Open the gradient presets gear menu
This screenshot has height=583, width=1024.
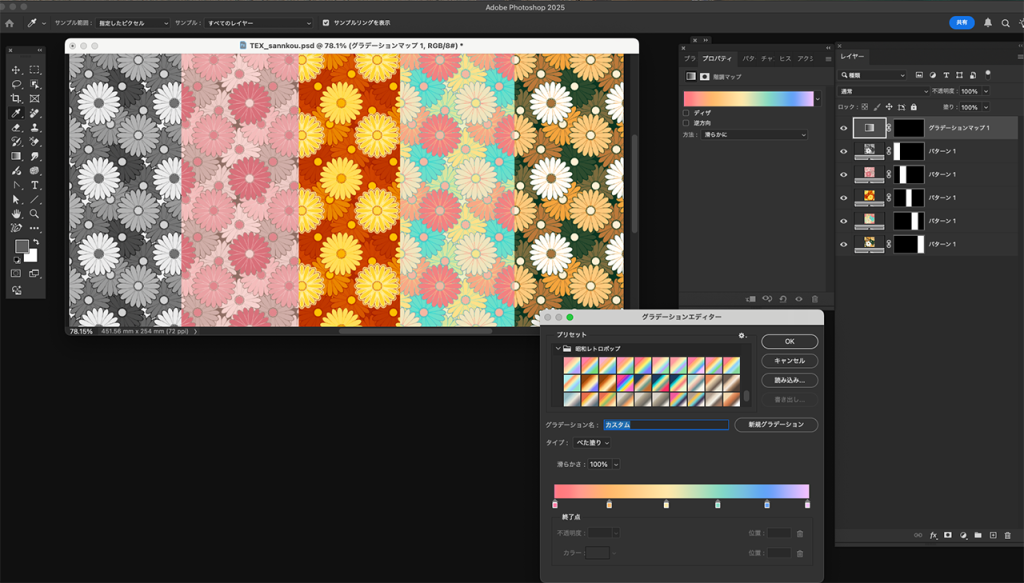pyautogui.click(x=741, y=335)
